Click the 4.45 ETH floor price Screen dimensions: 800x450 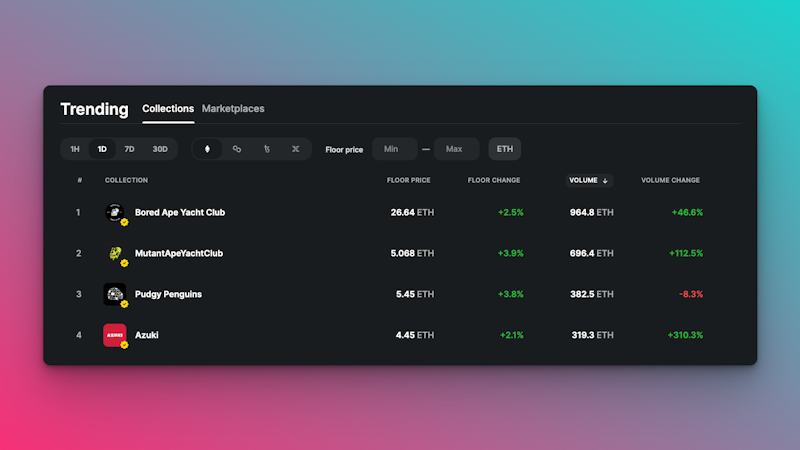[x=415, y=335]
